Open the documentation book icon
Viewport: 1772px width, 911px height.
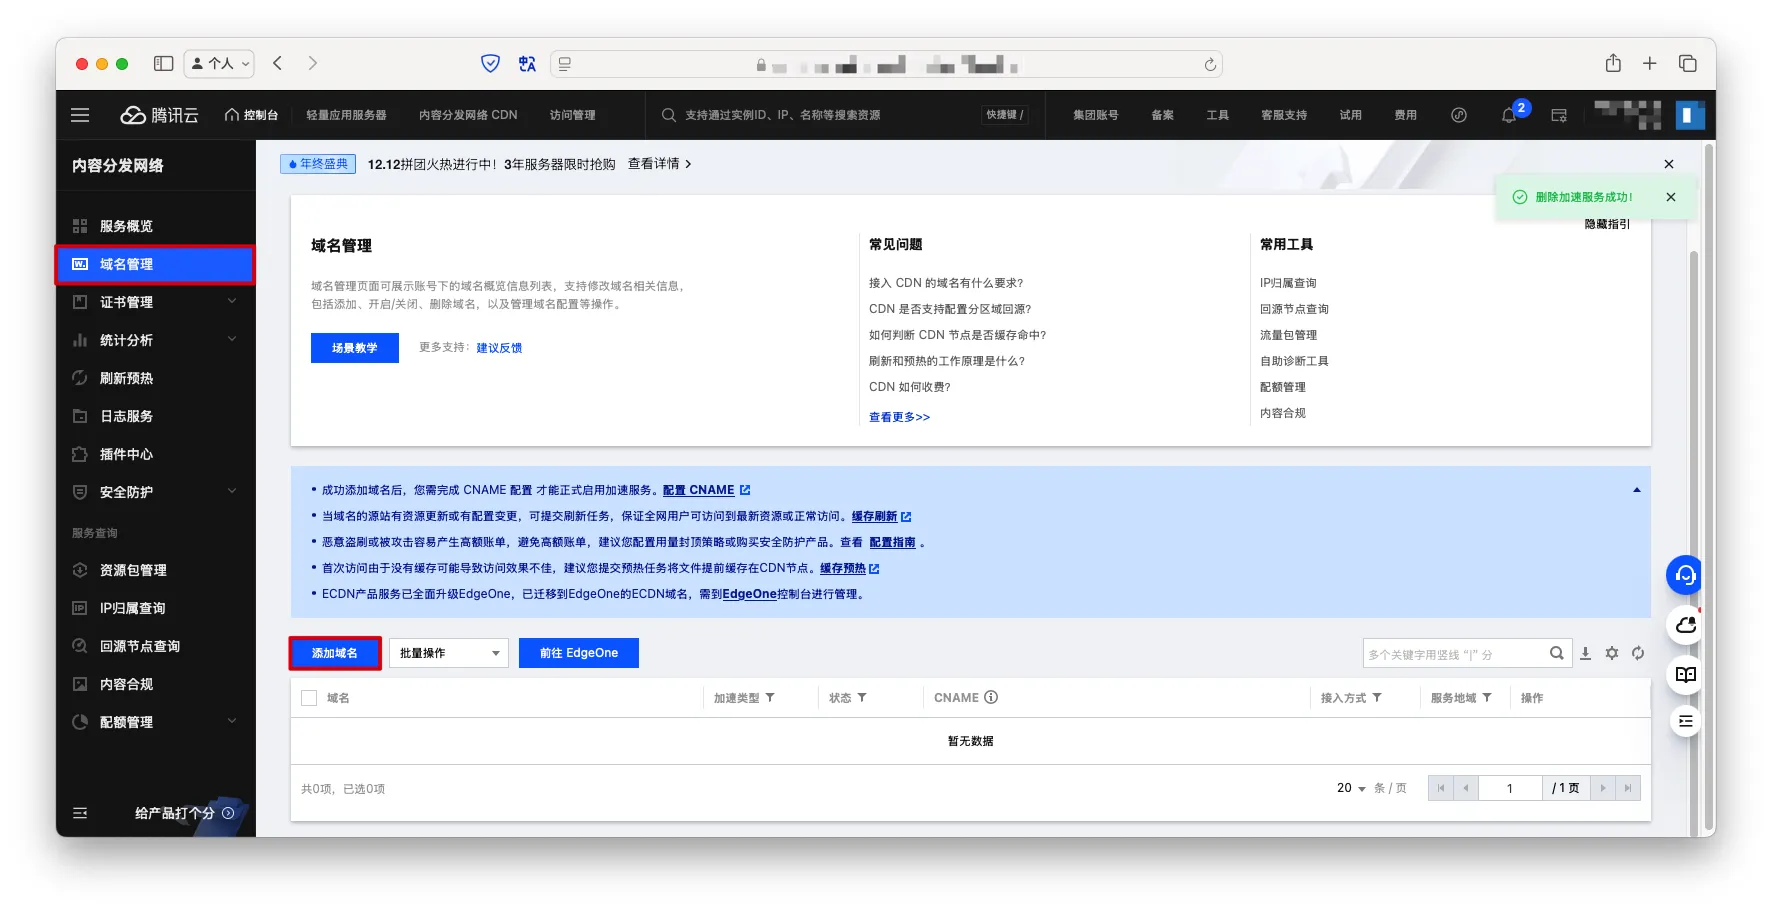(1685, 674)
